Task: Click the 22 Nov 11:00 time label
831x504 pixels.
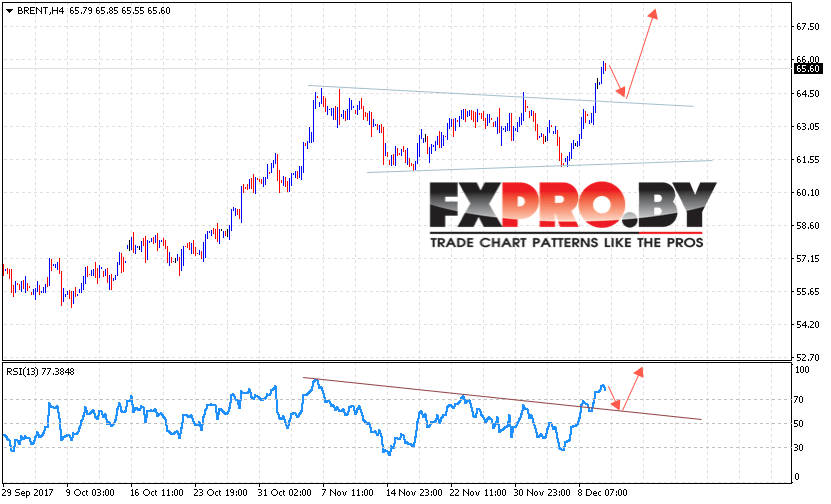Action: (478, 493)
